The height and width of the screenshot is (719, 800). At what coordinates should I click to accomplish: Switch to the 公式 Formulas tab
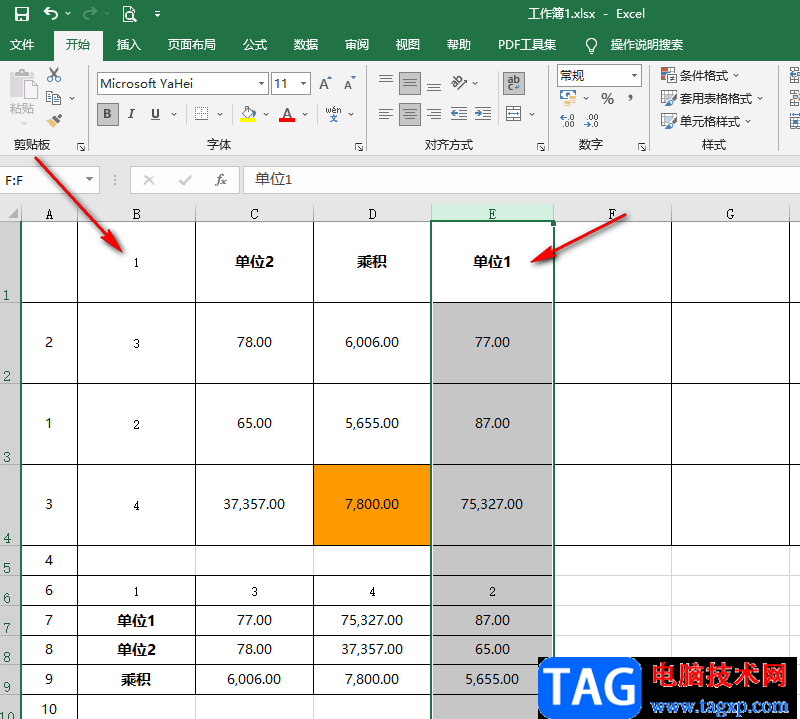tap(255, 45)
